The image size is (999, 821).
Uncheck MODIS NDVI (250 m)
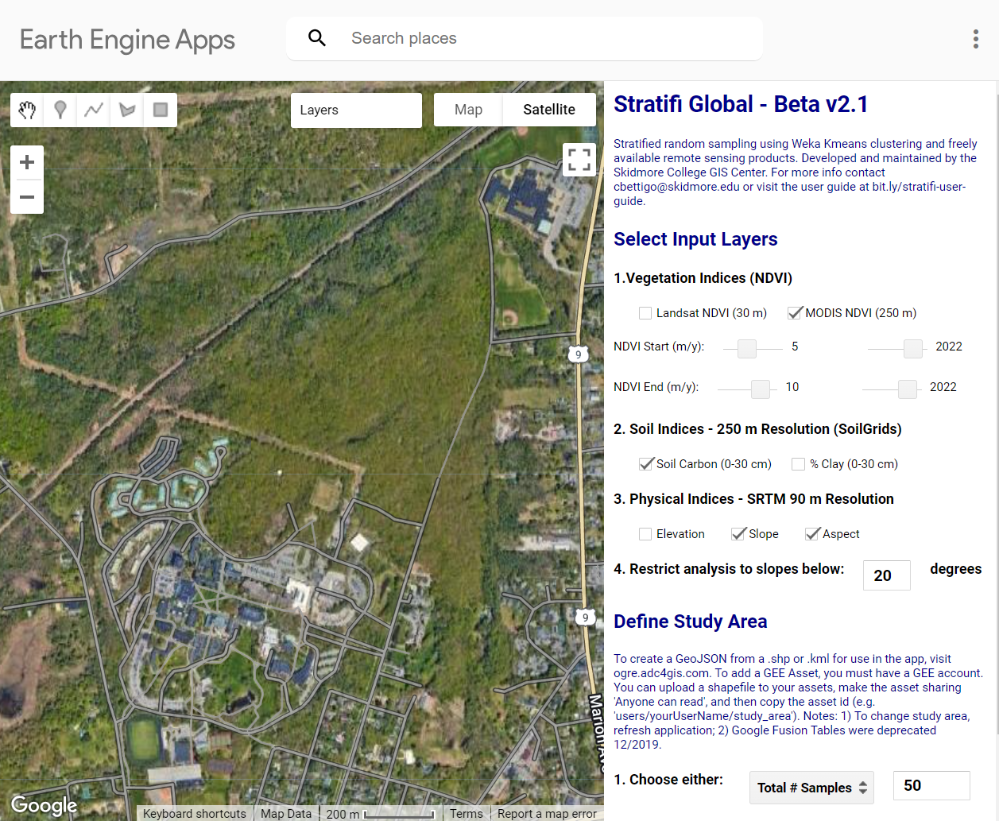click(794, 313)
